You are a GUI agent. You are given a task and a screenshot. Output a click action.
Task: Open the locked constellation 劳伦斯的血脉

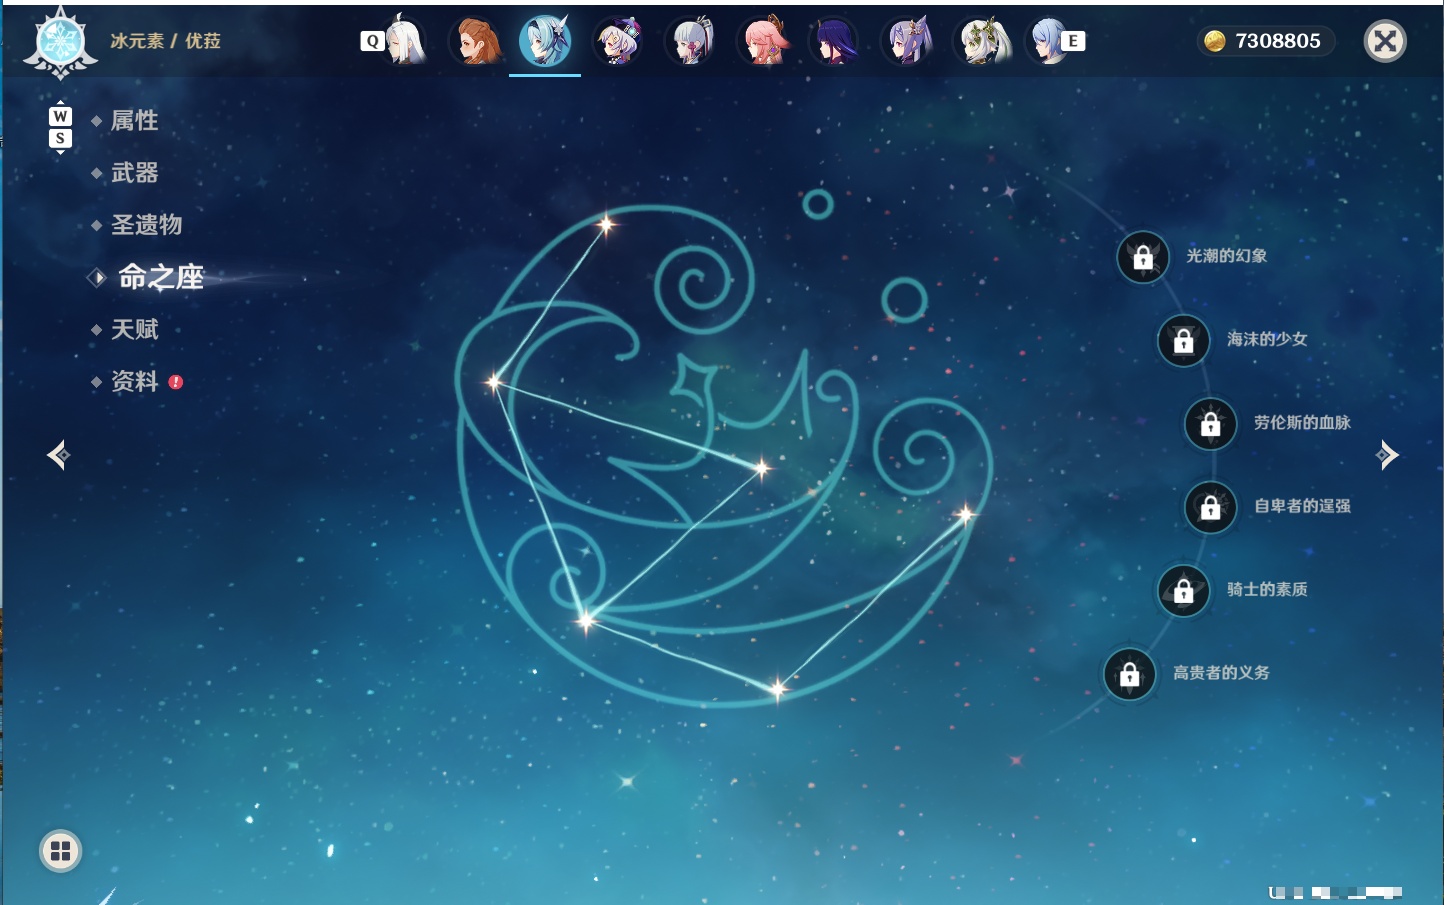tap(1210, 423)
